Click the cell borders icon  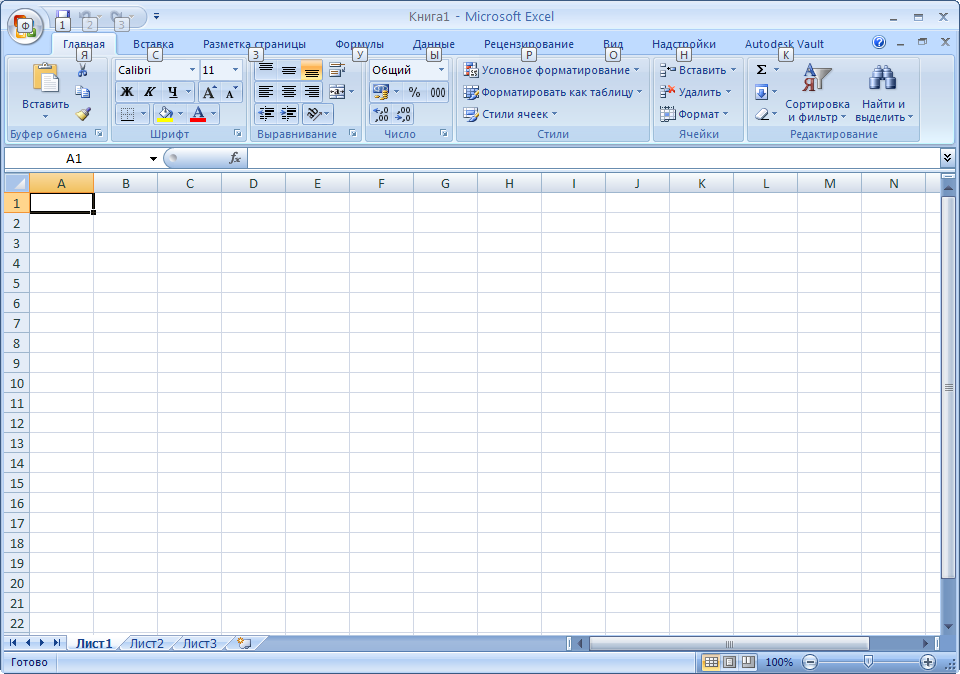pyautogui.click(x=127, y=114)
